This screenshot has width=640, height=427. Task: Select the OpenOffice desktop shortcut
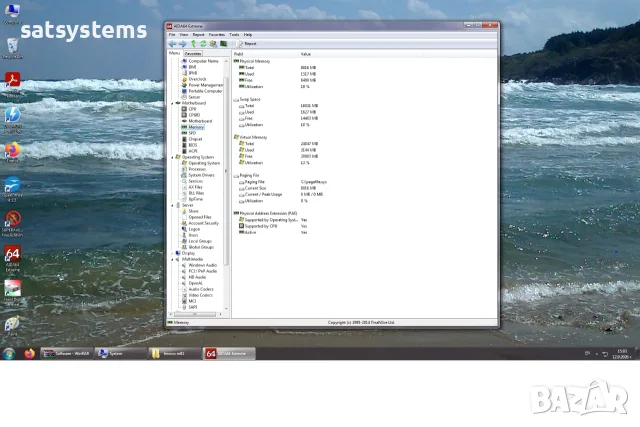(12, 189)
